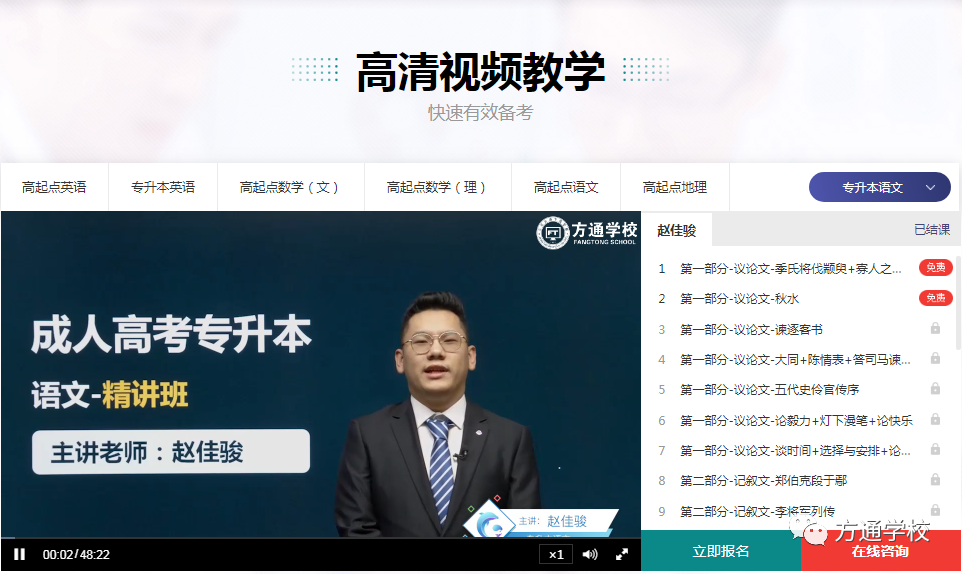Mute the video volume speaker icon
Image resolution: width=962 pixels, height=574 pixels.
pos(590,554)
